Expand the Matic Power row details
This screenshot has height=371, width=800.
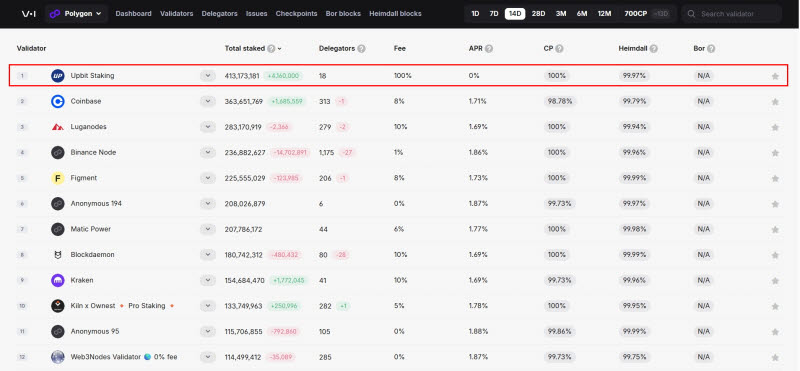pos(208,229)
